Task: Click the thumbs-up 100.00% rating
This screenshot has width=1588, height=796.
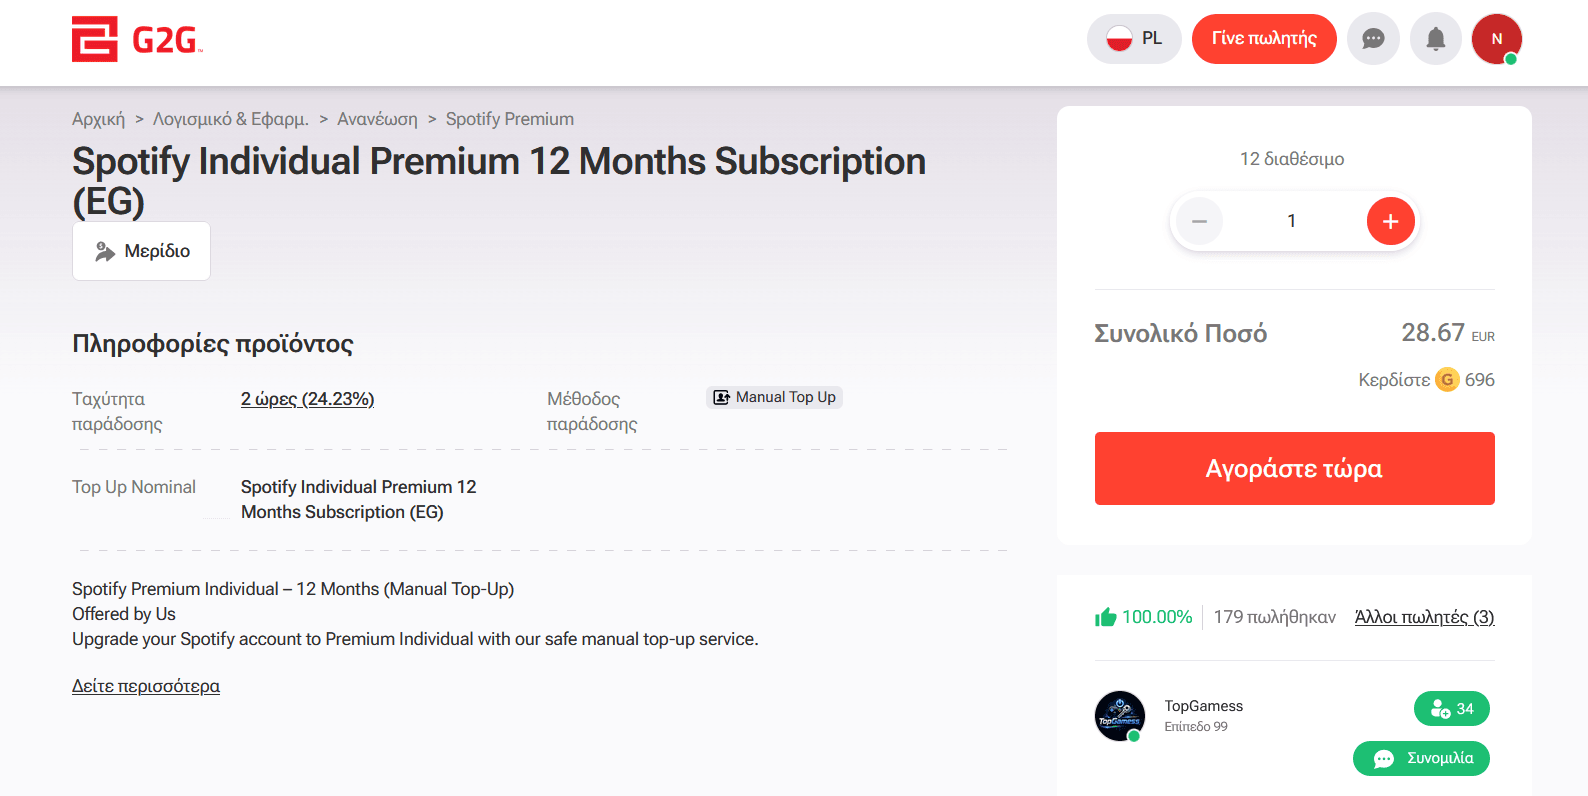Action: click(1143, 617)
